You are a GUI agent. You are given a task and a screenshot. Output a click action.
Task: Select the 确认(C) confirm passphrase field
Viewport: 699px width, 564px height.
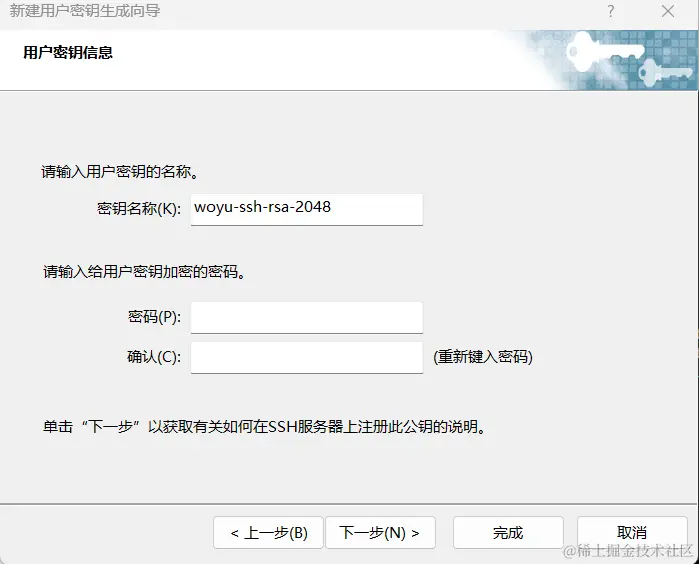(307, 358)
